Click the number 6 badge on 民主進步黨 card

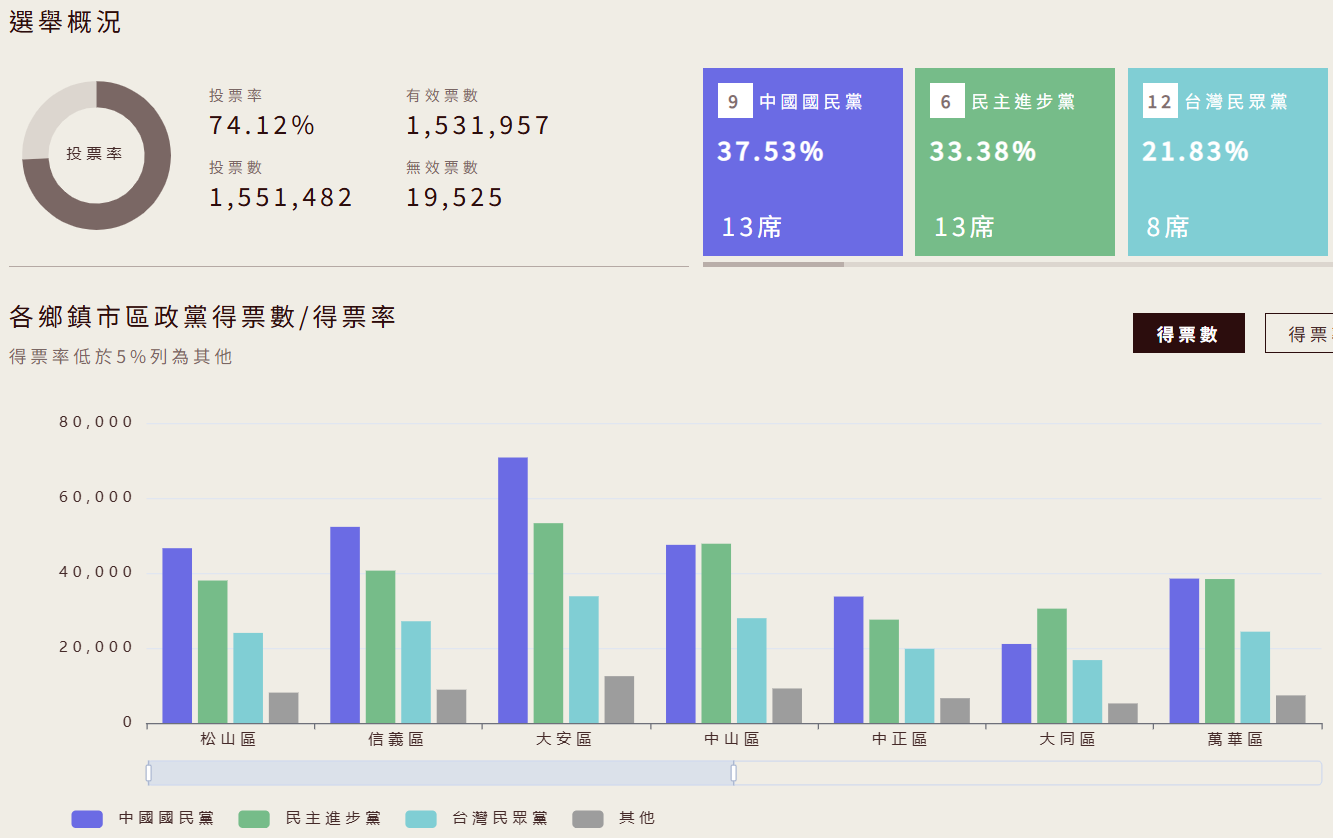click(x=947, y=101)
